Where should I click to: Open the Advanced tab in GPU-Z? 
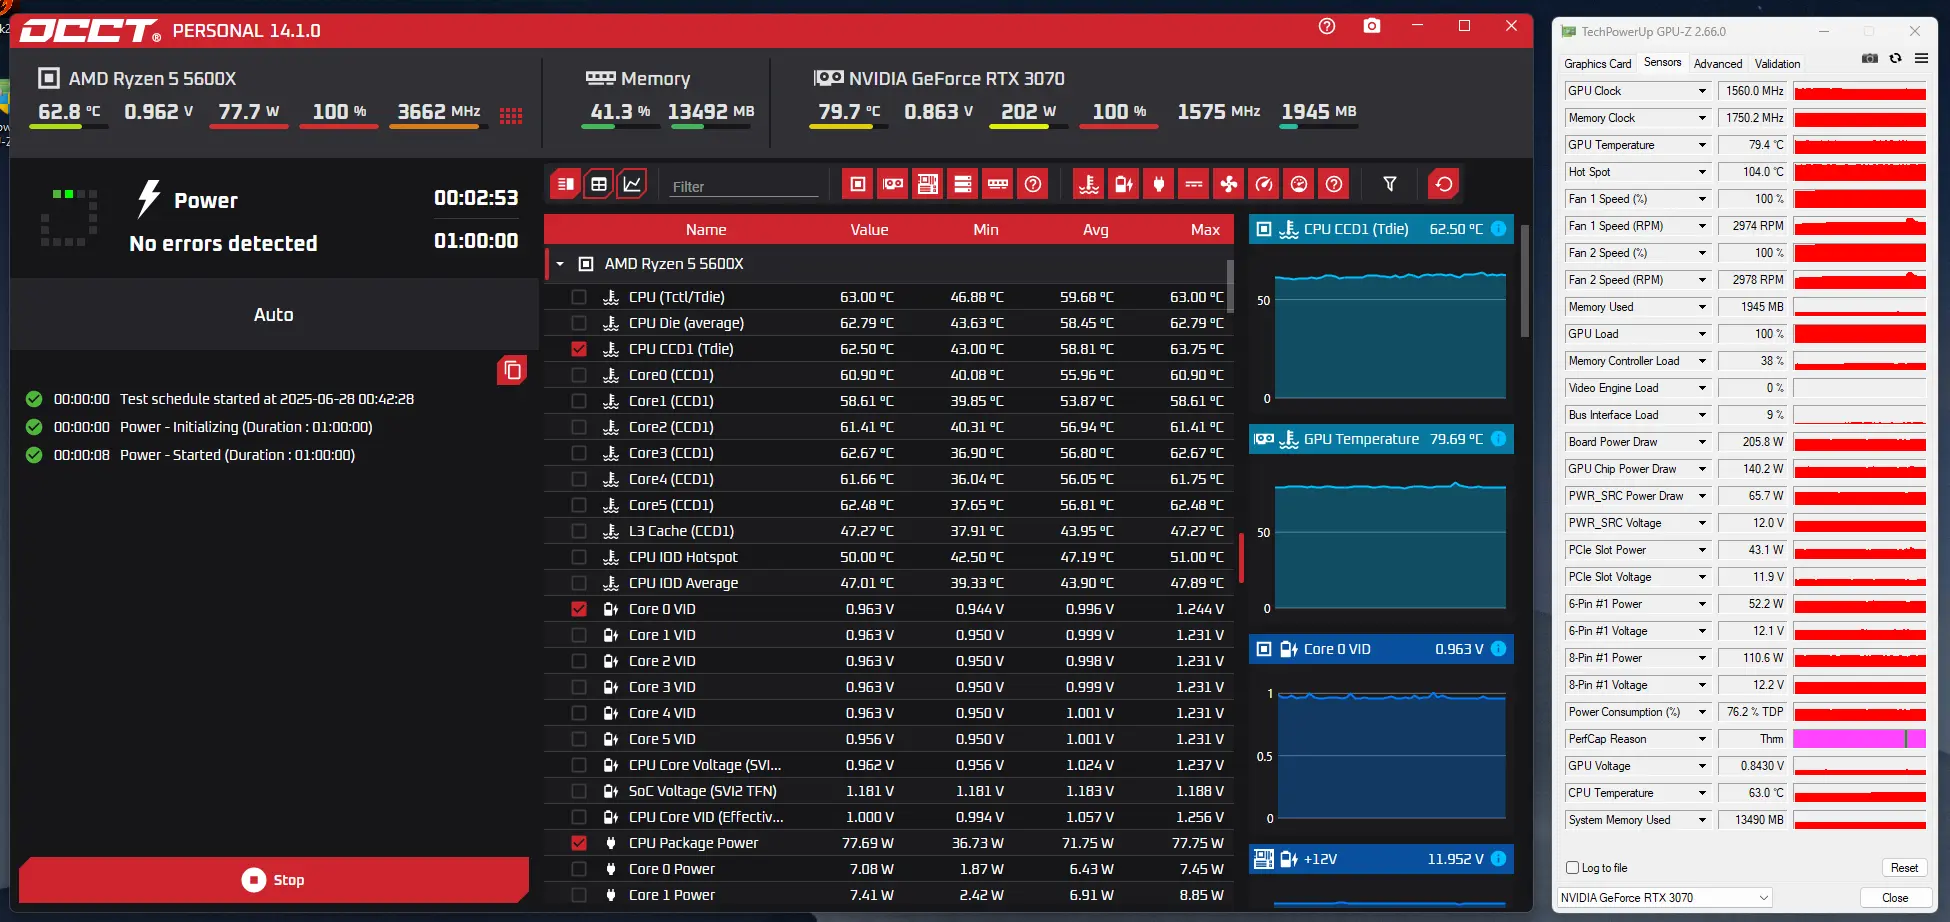(1718, 64)
